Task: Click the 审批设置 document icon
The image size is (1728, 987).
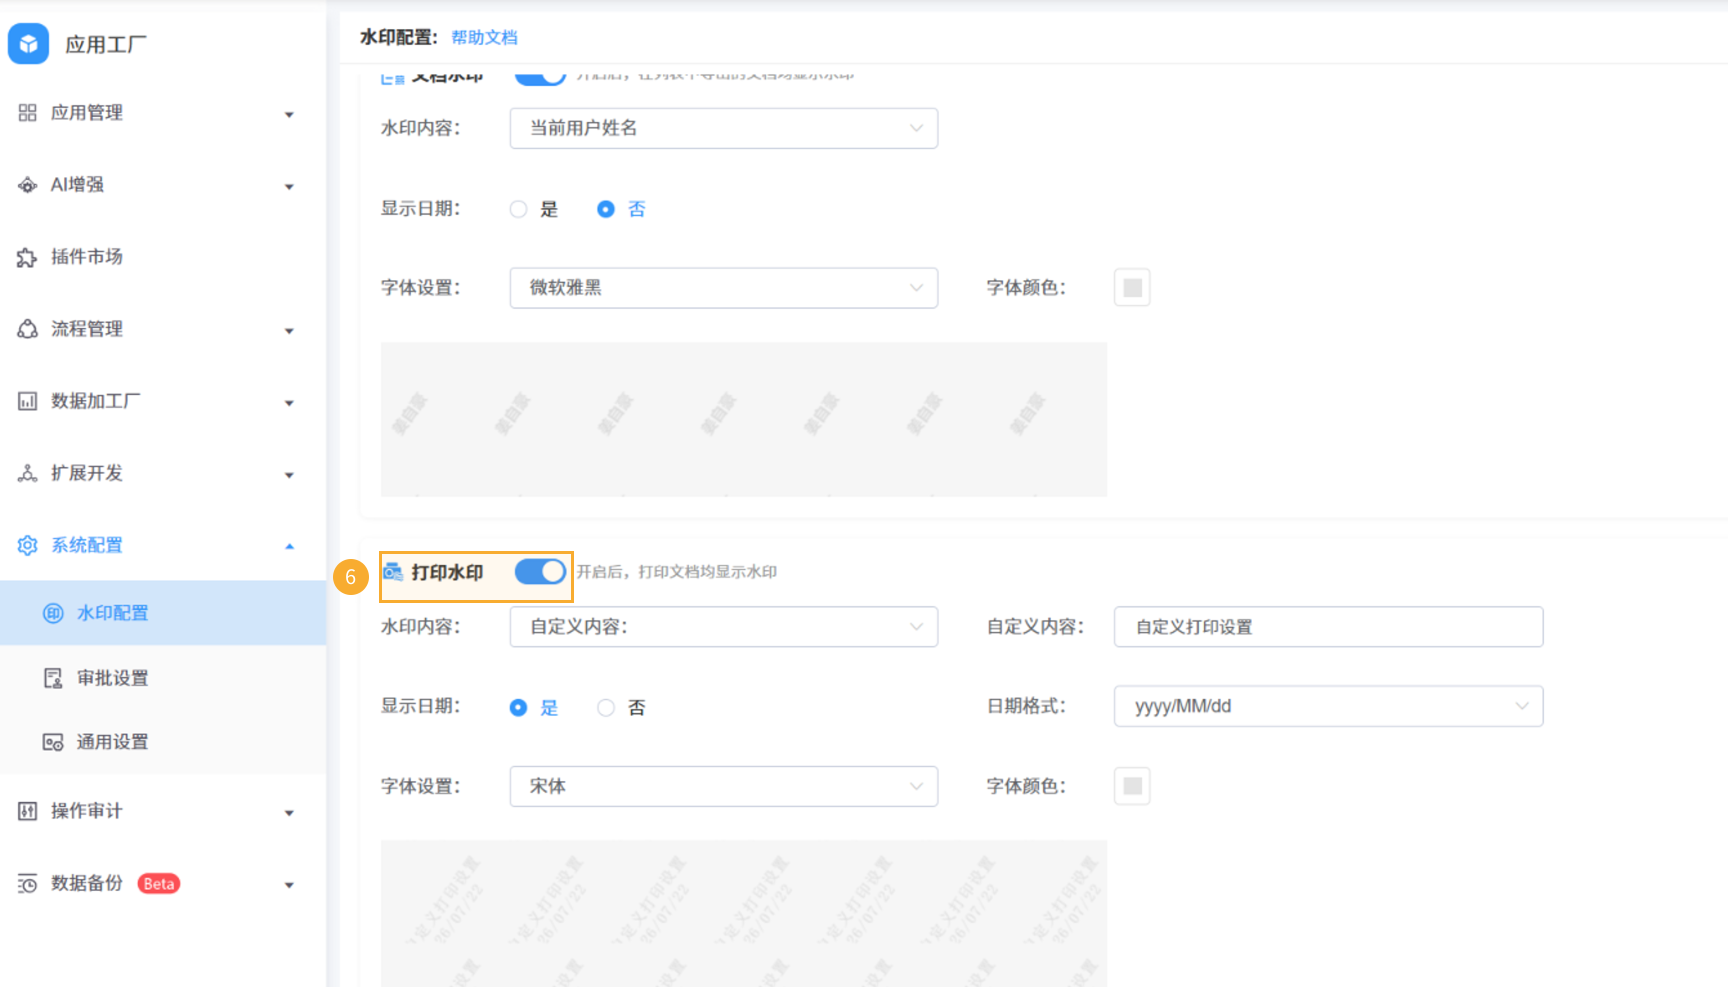Action: [x=53, y=678]
